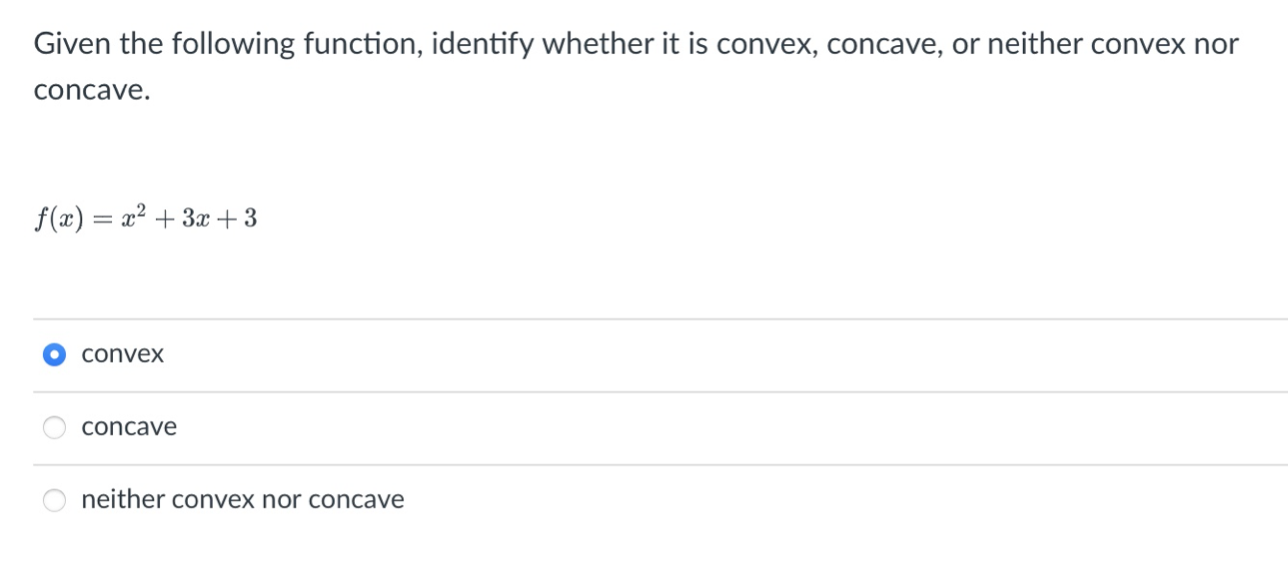Click the neither convex nor concave label
The image size is (1288, 576).
click(x=241, y=498)
